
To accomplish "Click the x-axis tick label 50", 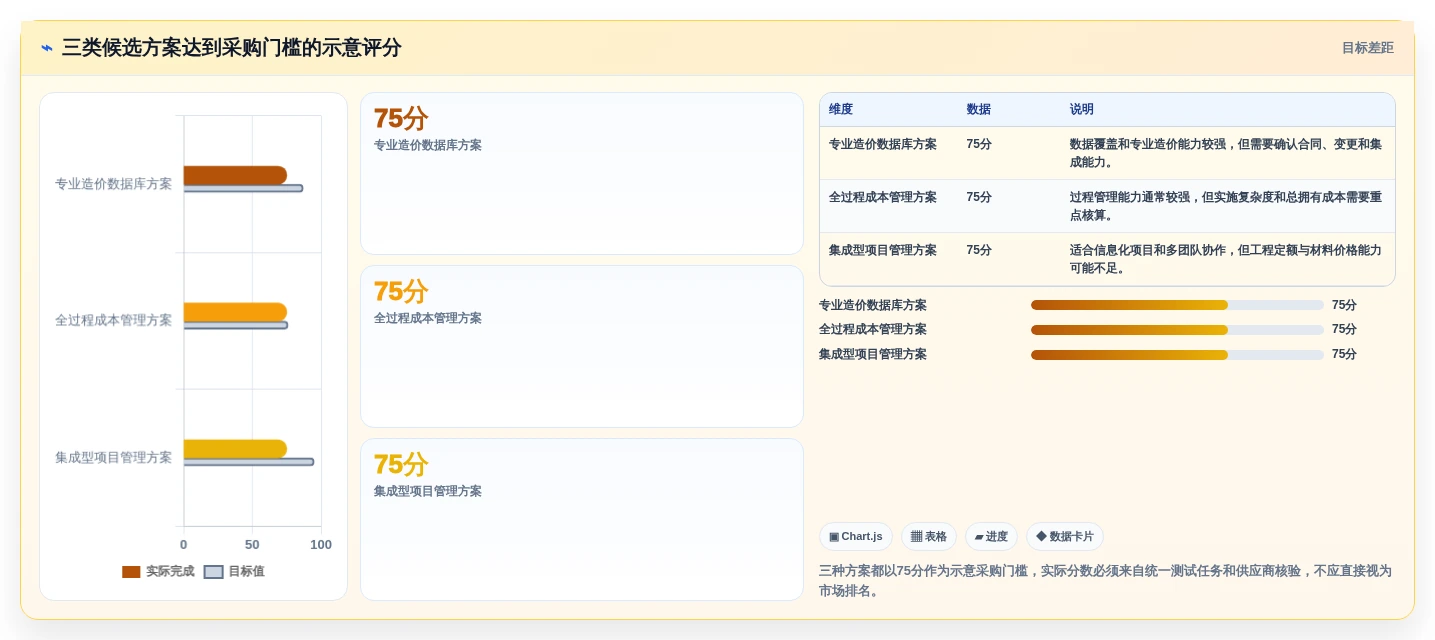I will coord(252,545).
